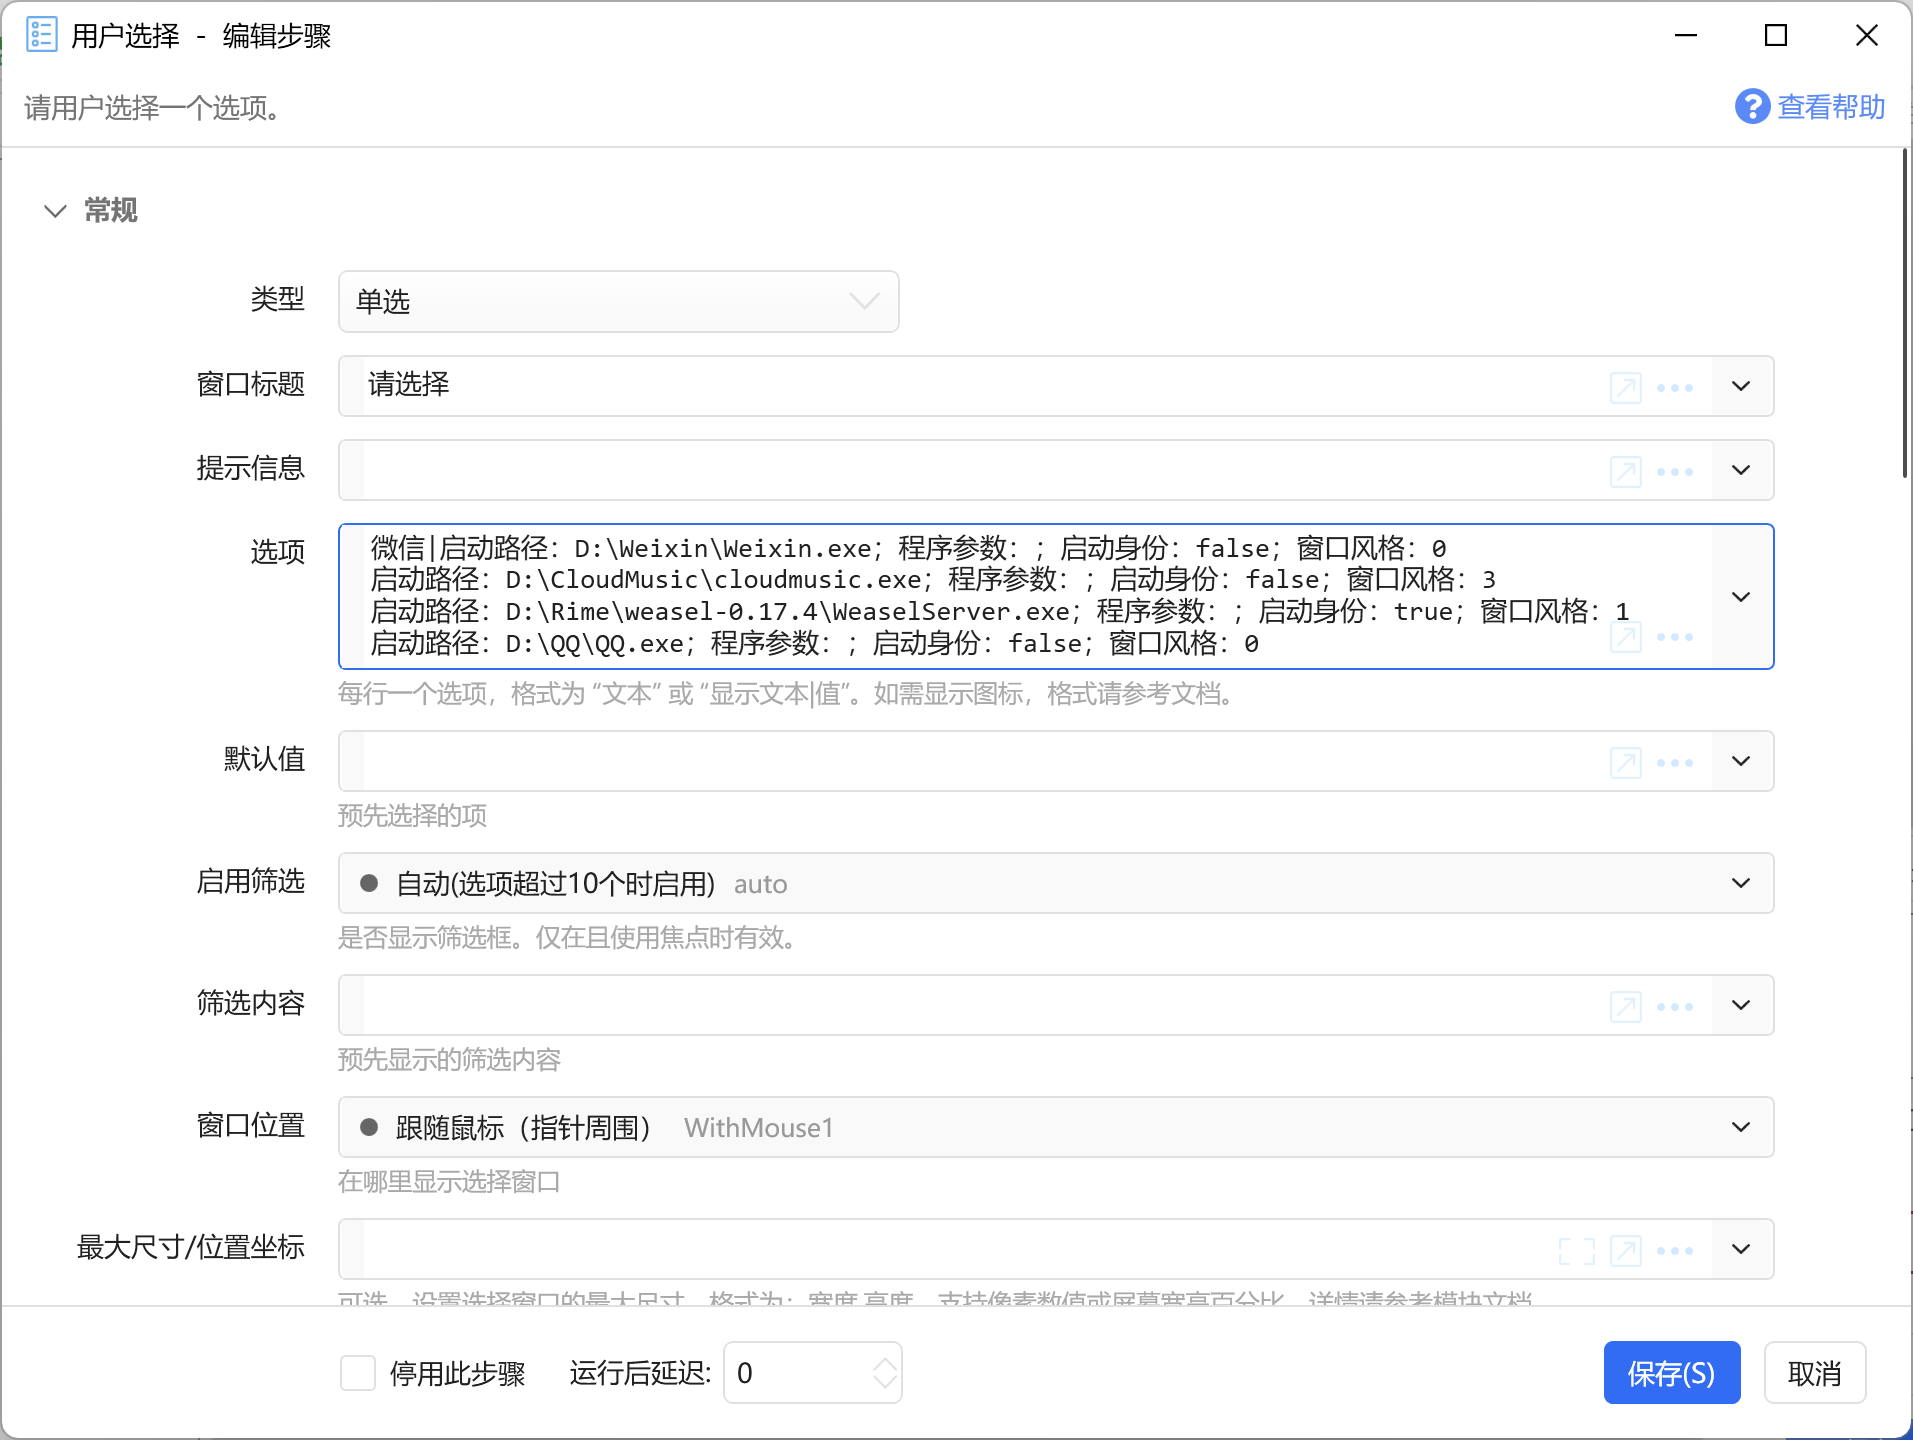Click region picker icon in 最大尺寸/位置坐标 field
This screenshot has height=1440, width=1913.
coord(1576,1250)
